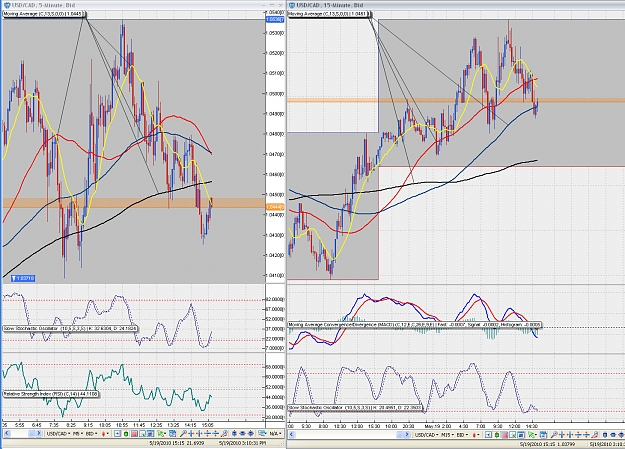Image resolution: width=625 pixels, height=449 pixels.
Task: Click the red magnifier reset-zoom icon in left toolbar
Action: (x=224, y=433)
